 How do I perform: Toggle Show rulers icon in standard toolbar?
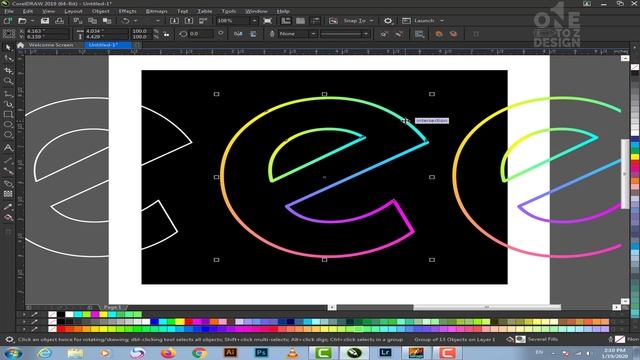tap(286, 20)
